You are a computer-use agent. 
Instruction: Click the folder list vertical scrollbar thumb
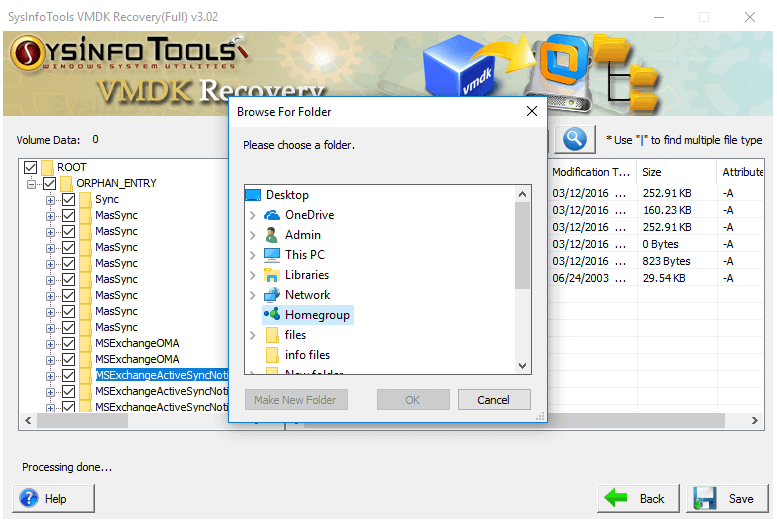(x=522, y=245)
